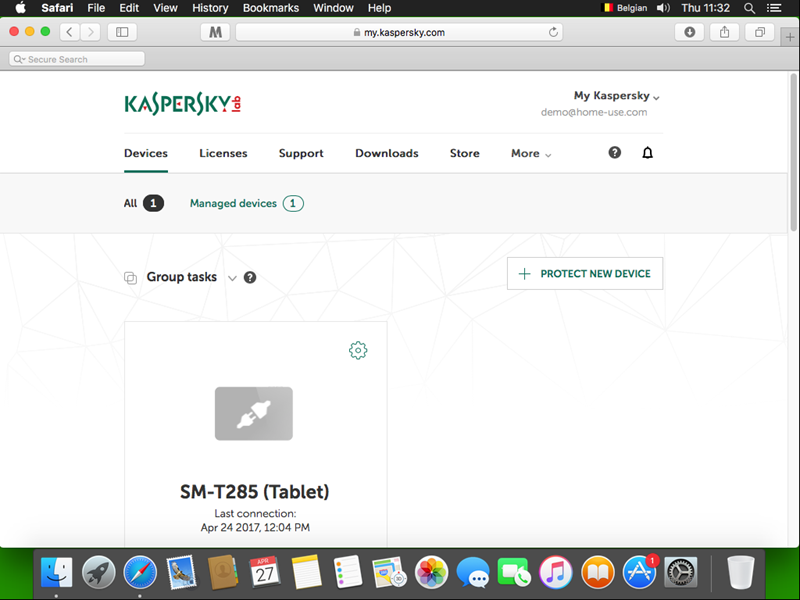
Task: Switch to the Licenses tab
Action: click(223, 154)
